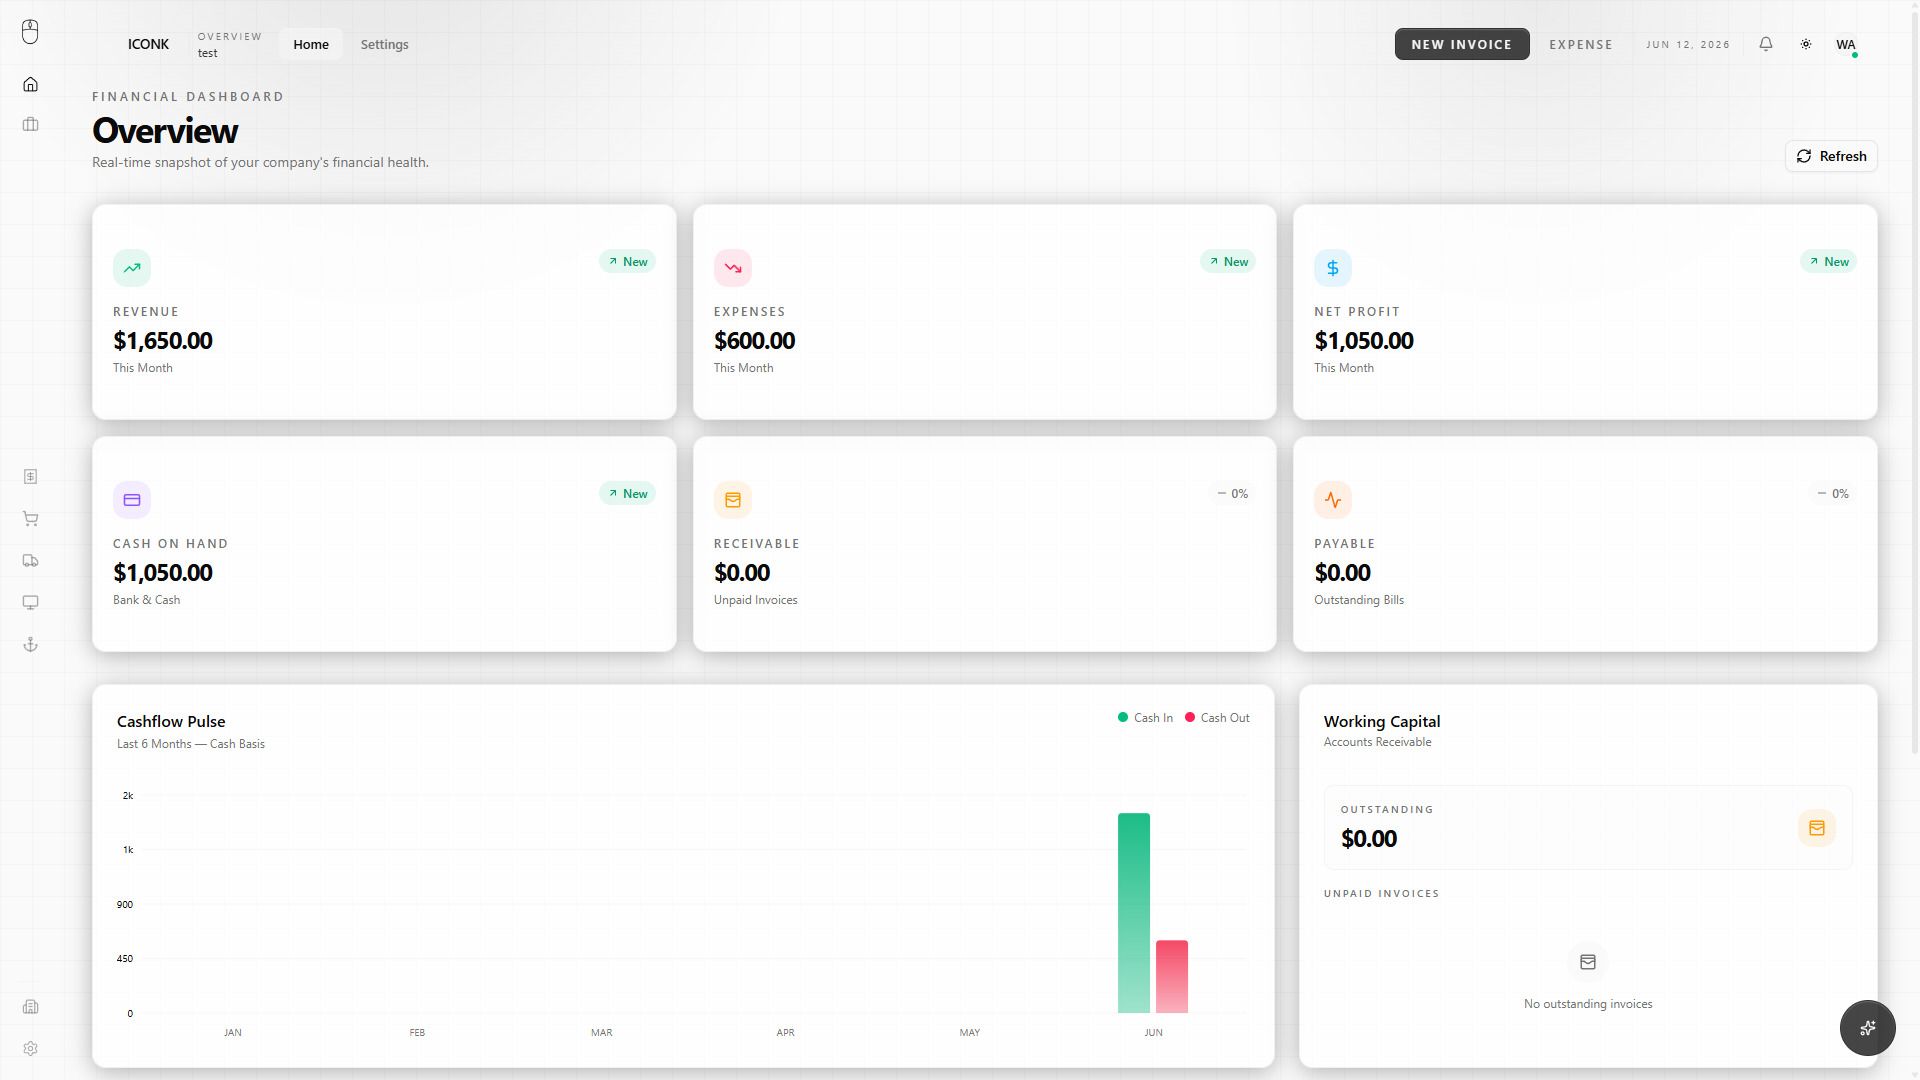Open the sparkle assistant floating button

coord(1868,1028)
